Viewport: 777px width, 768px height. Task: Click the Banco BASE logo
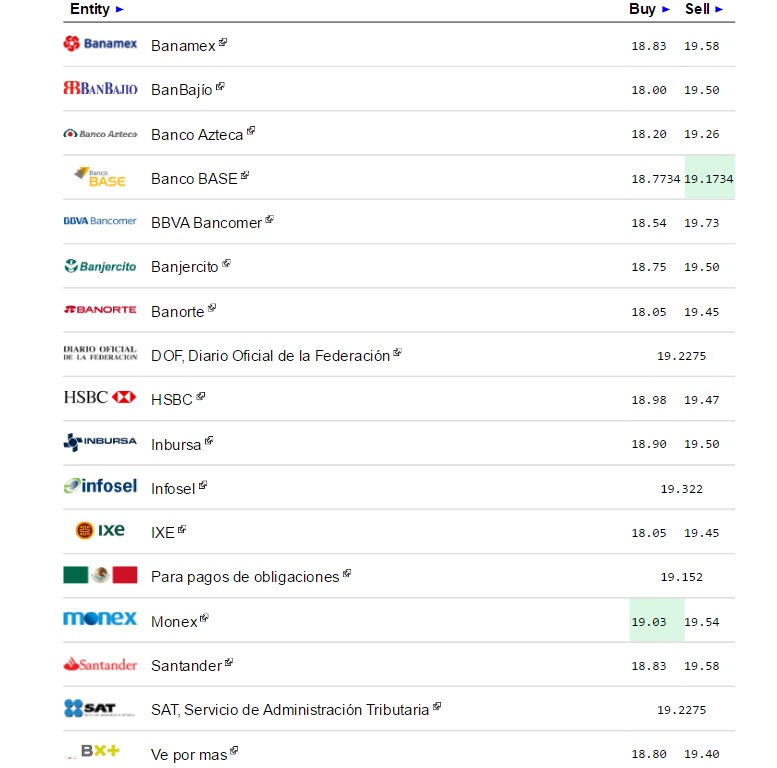click(100, 177)
